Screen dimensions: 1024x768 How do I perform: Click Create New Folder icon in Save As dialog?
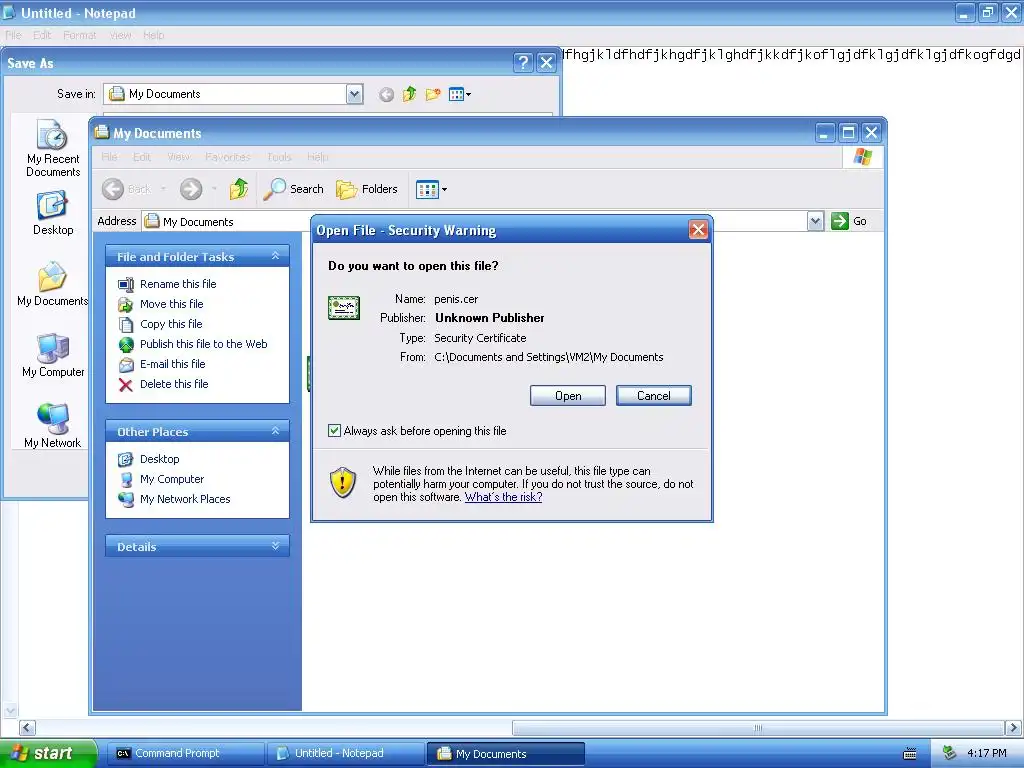[433, 95]
